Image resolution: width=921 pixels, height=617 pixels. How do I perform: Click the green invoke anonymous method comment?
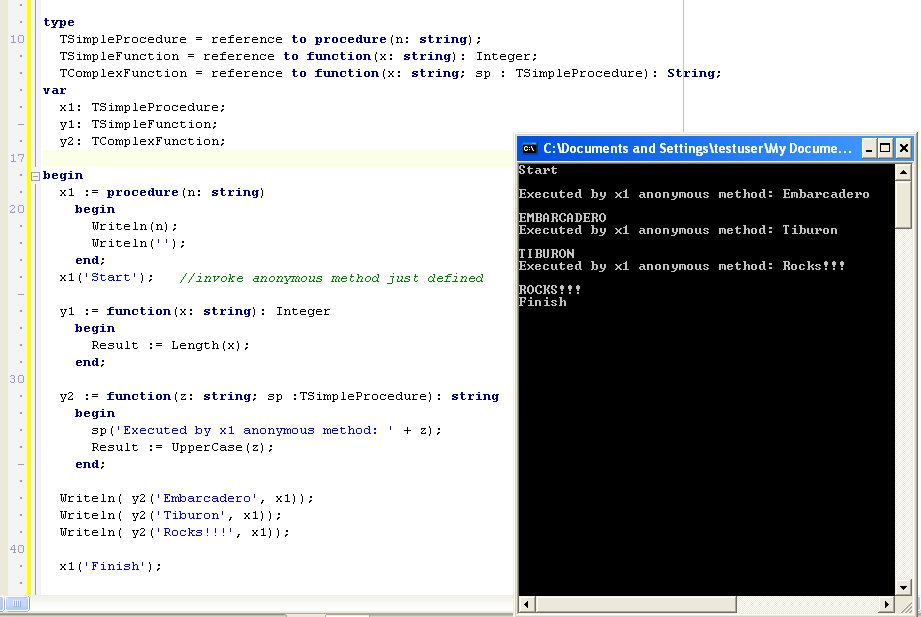coord(331,278)
